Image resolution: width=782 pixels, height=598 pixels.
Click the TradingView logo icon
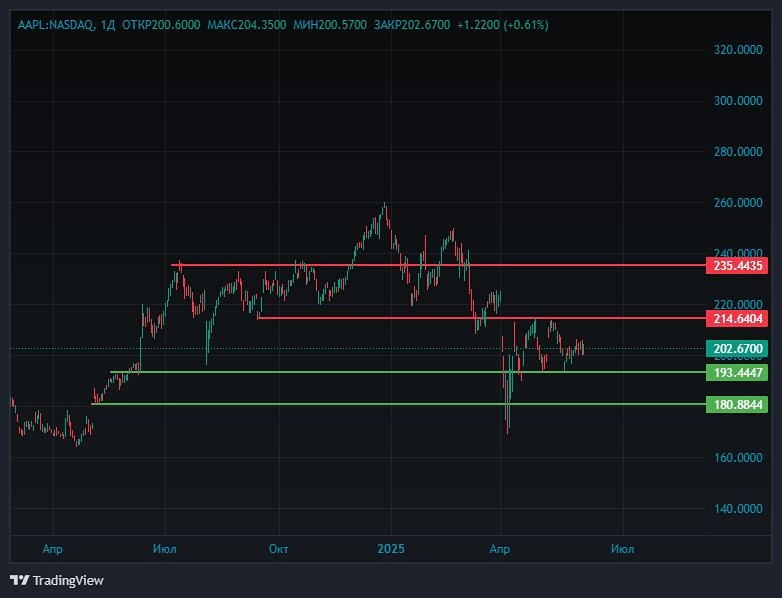point(20,581)
